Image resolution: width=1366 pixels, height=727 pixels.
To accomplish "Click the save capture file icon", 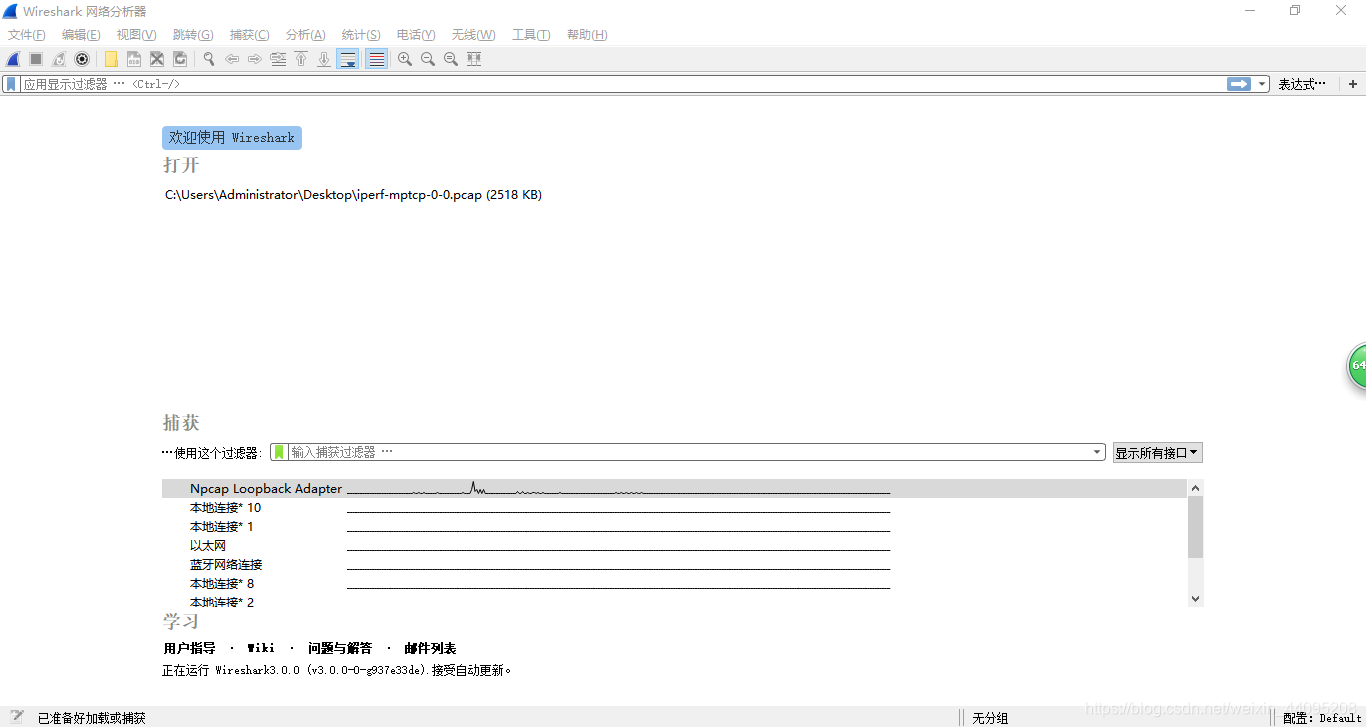I will pos(134,59).
